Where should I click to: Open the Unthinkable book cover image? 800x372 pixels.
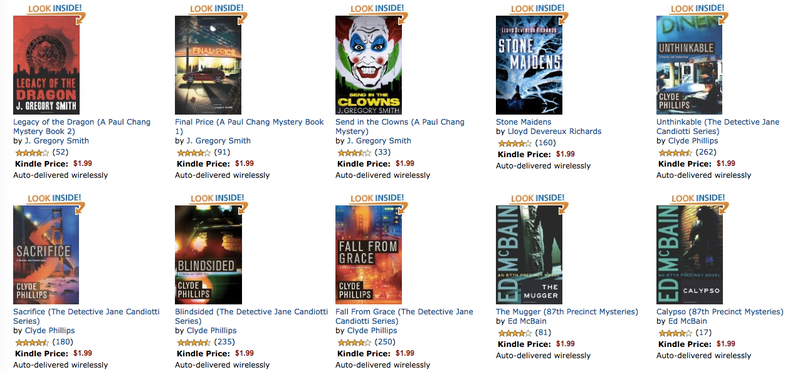(x=689, y=65)
